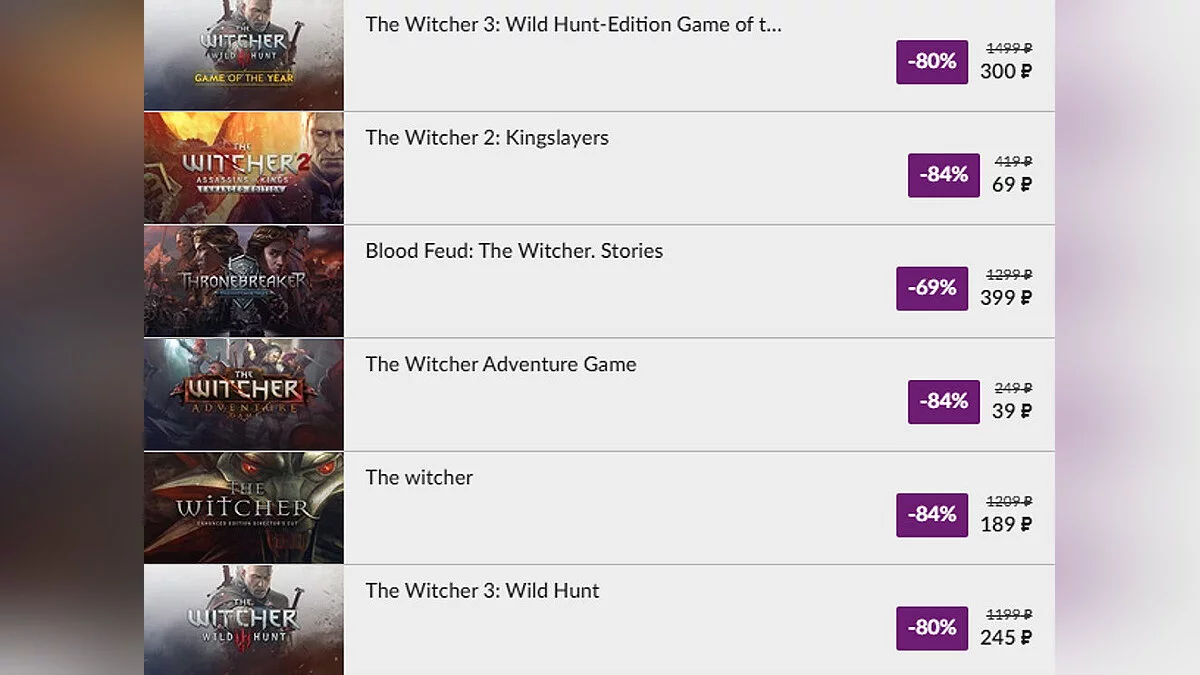Click the -80% badge beside the 245 ₽ price

(932, 627)
